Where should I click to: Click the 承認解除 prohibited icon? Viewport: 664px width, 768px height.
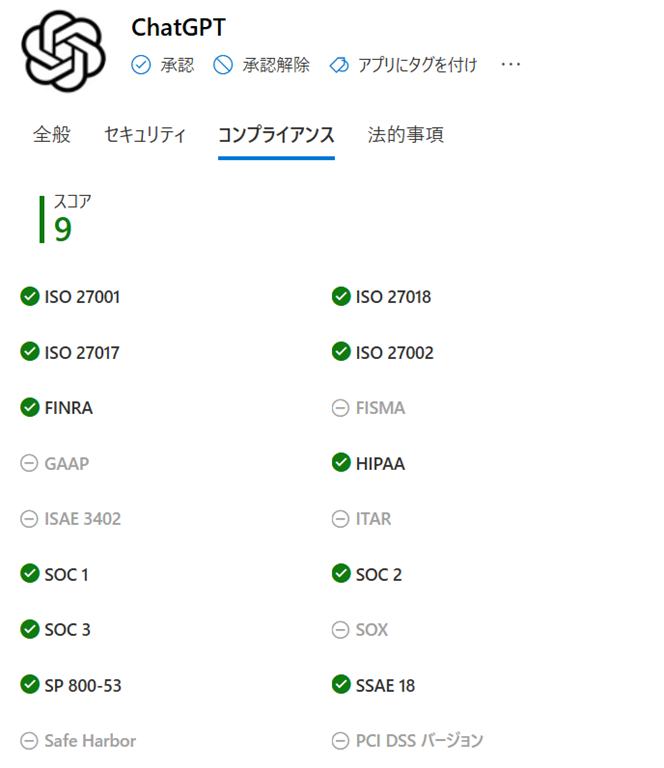click(222, 65)
